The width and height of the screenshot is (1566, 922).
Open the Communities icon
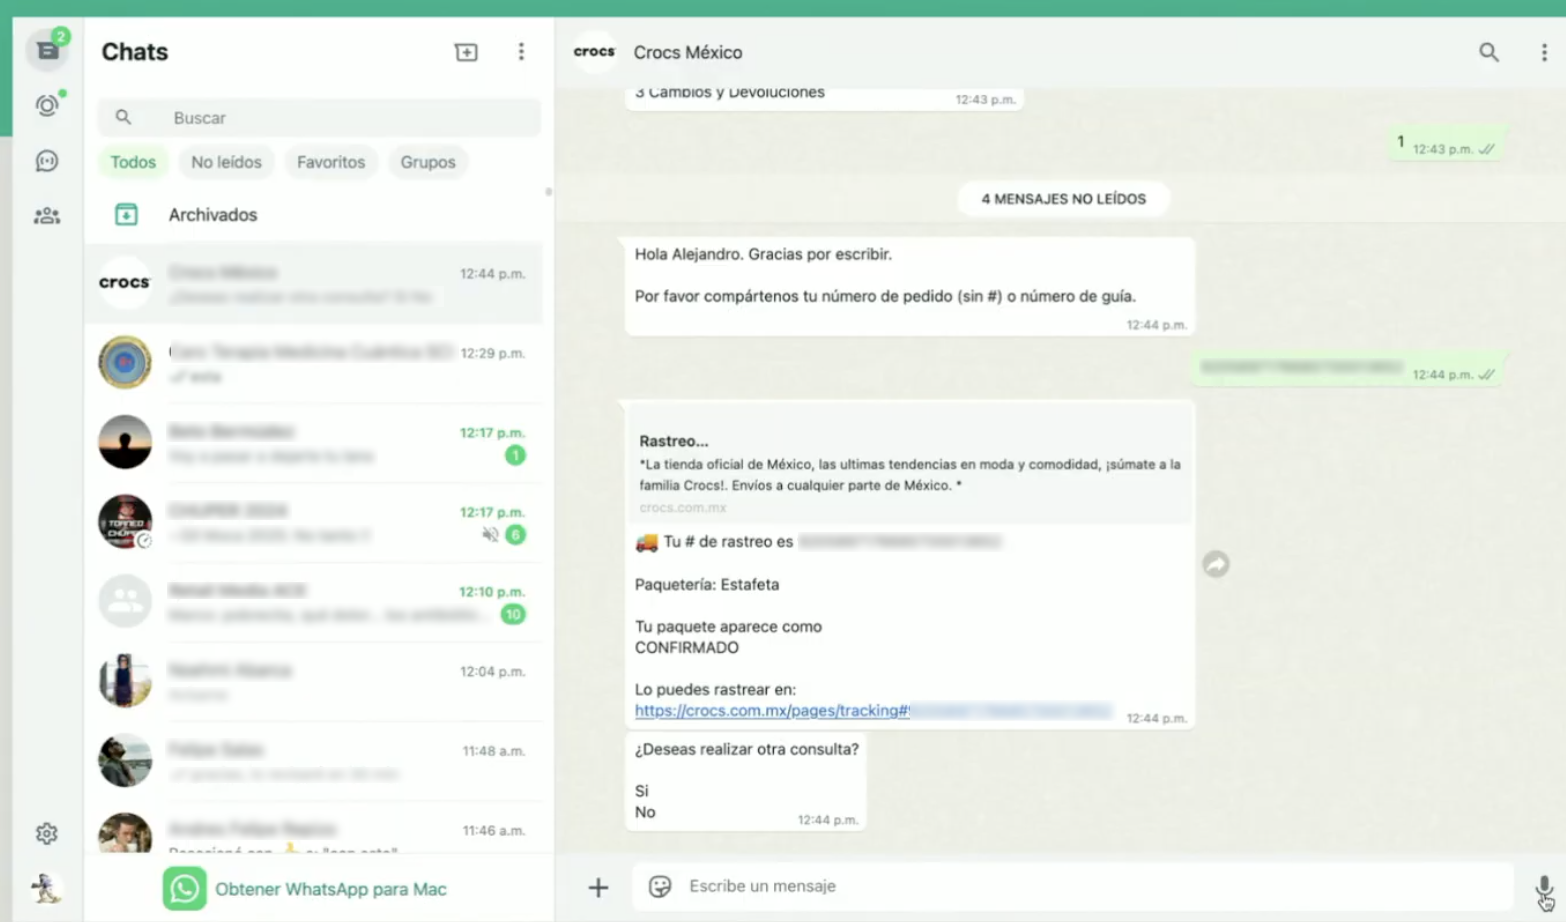(46, 215)
